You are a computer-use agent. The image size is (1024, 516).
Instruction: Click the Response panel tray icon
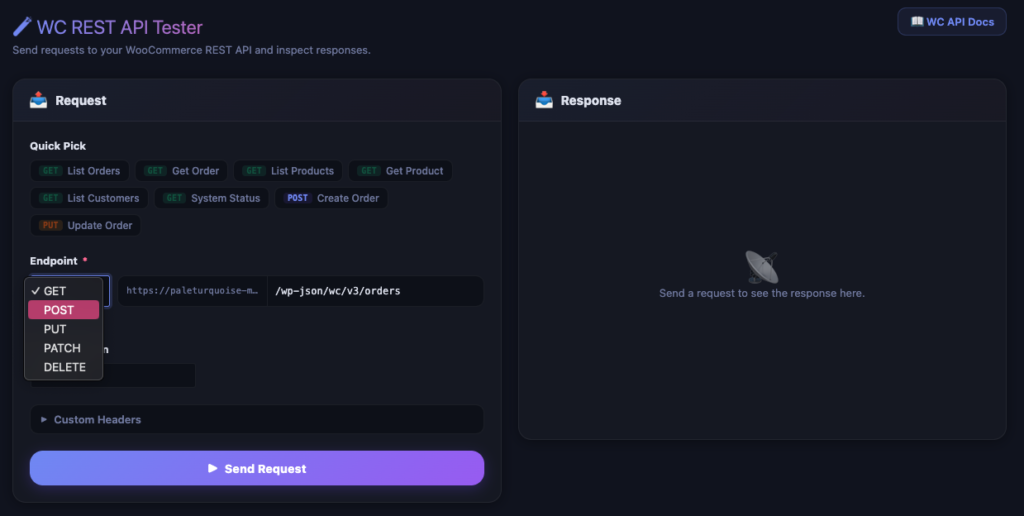coord(544,100)
